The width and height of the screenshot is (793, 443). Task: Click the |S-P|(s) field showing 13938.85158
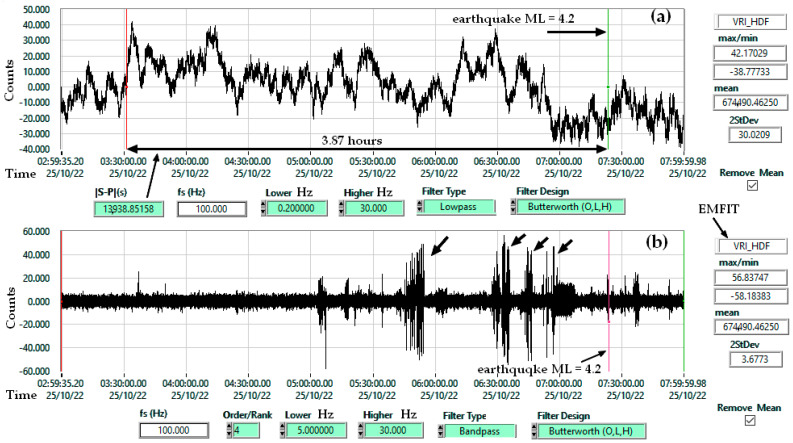pos(128,209)
